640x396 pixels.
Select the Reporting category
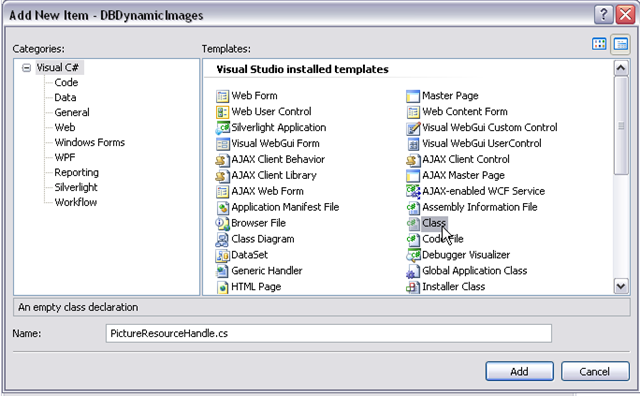(77, 172)
